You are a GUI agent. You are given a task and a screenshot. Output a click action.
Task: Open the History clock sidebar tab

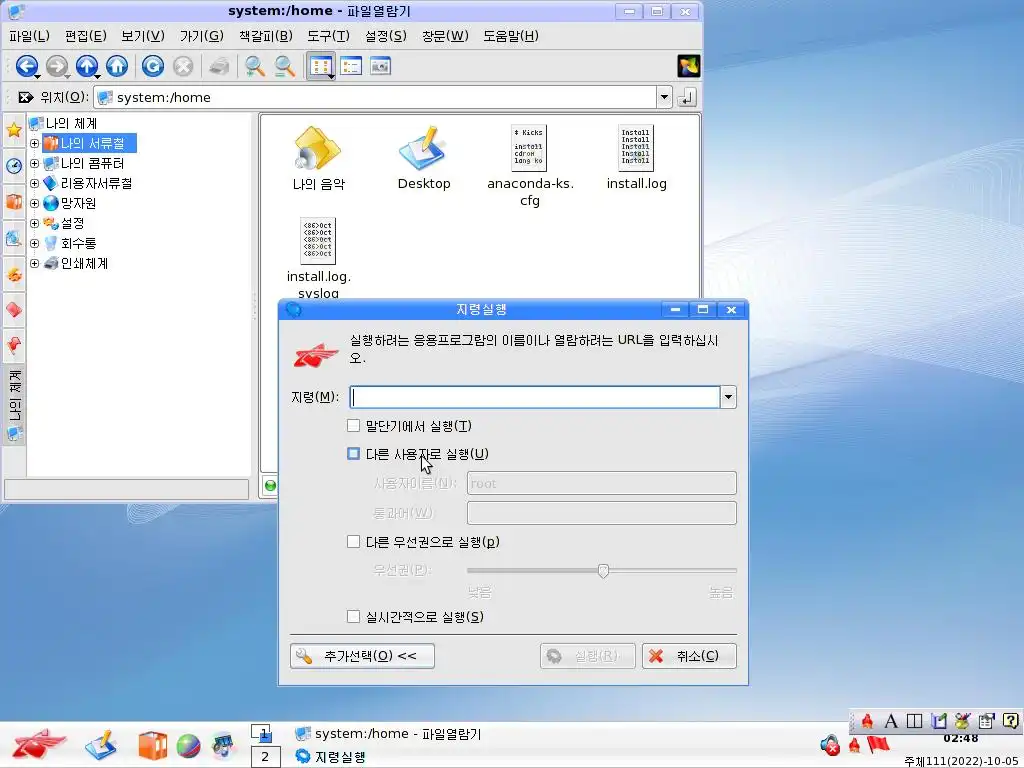tap(14, 165)
